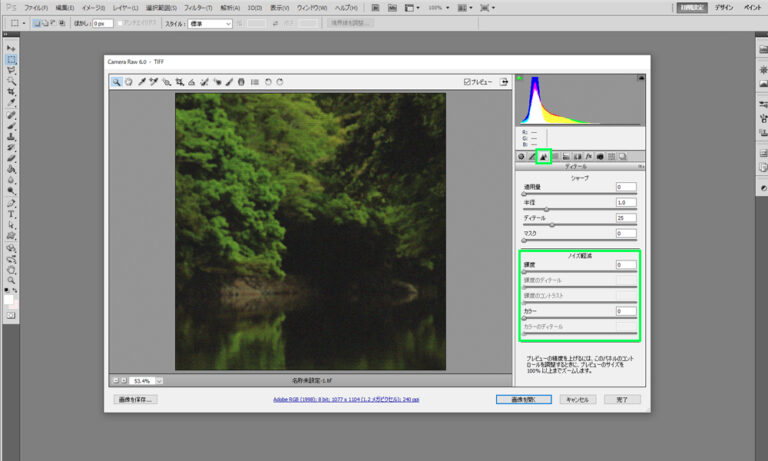
Task: Select the Type tool in Photoshop toolbox
Action: tap(11, 214)
